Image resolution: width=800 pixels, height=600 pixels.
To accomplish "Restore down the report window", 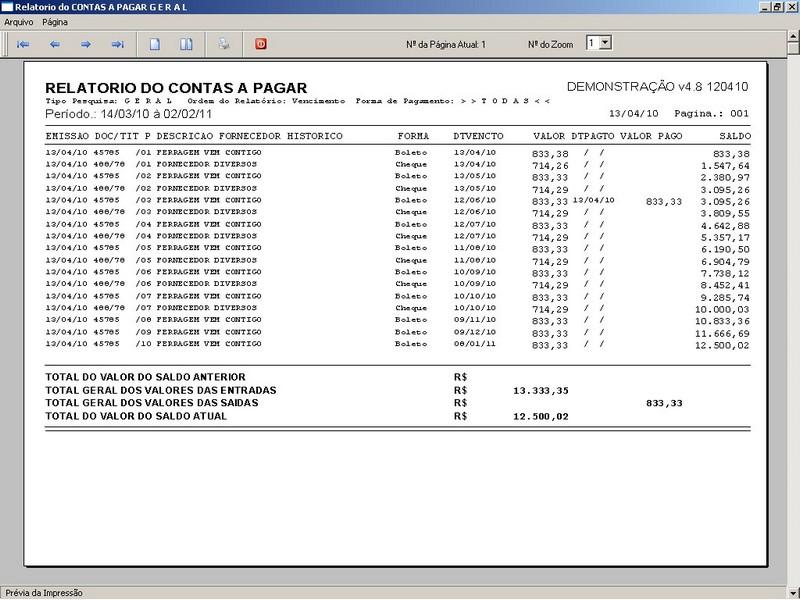I will [776, 7].
